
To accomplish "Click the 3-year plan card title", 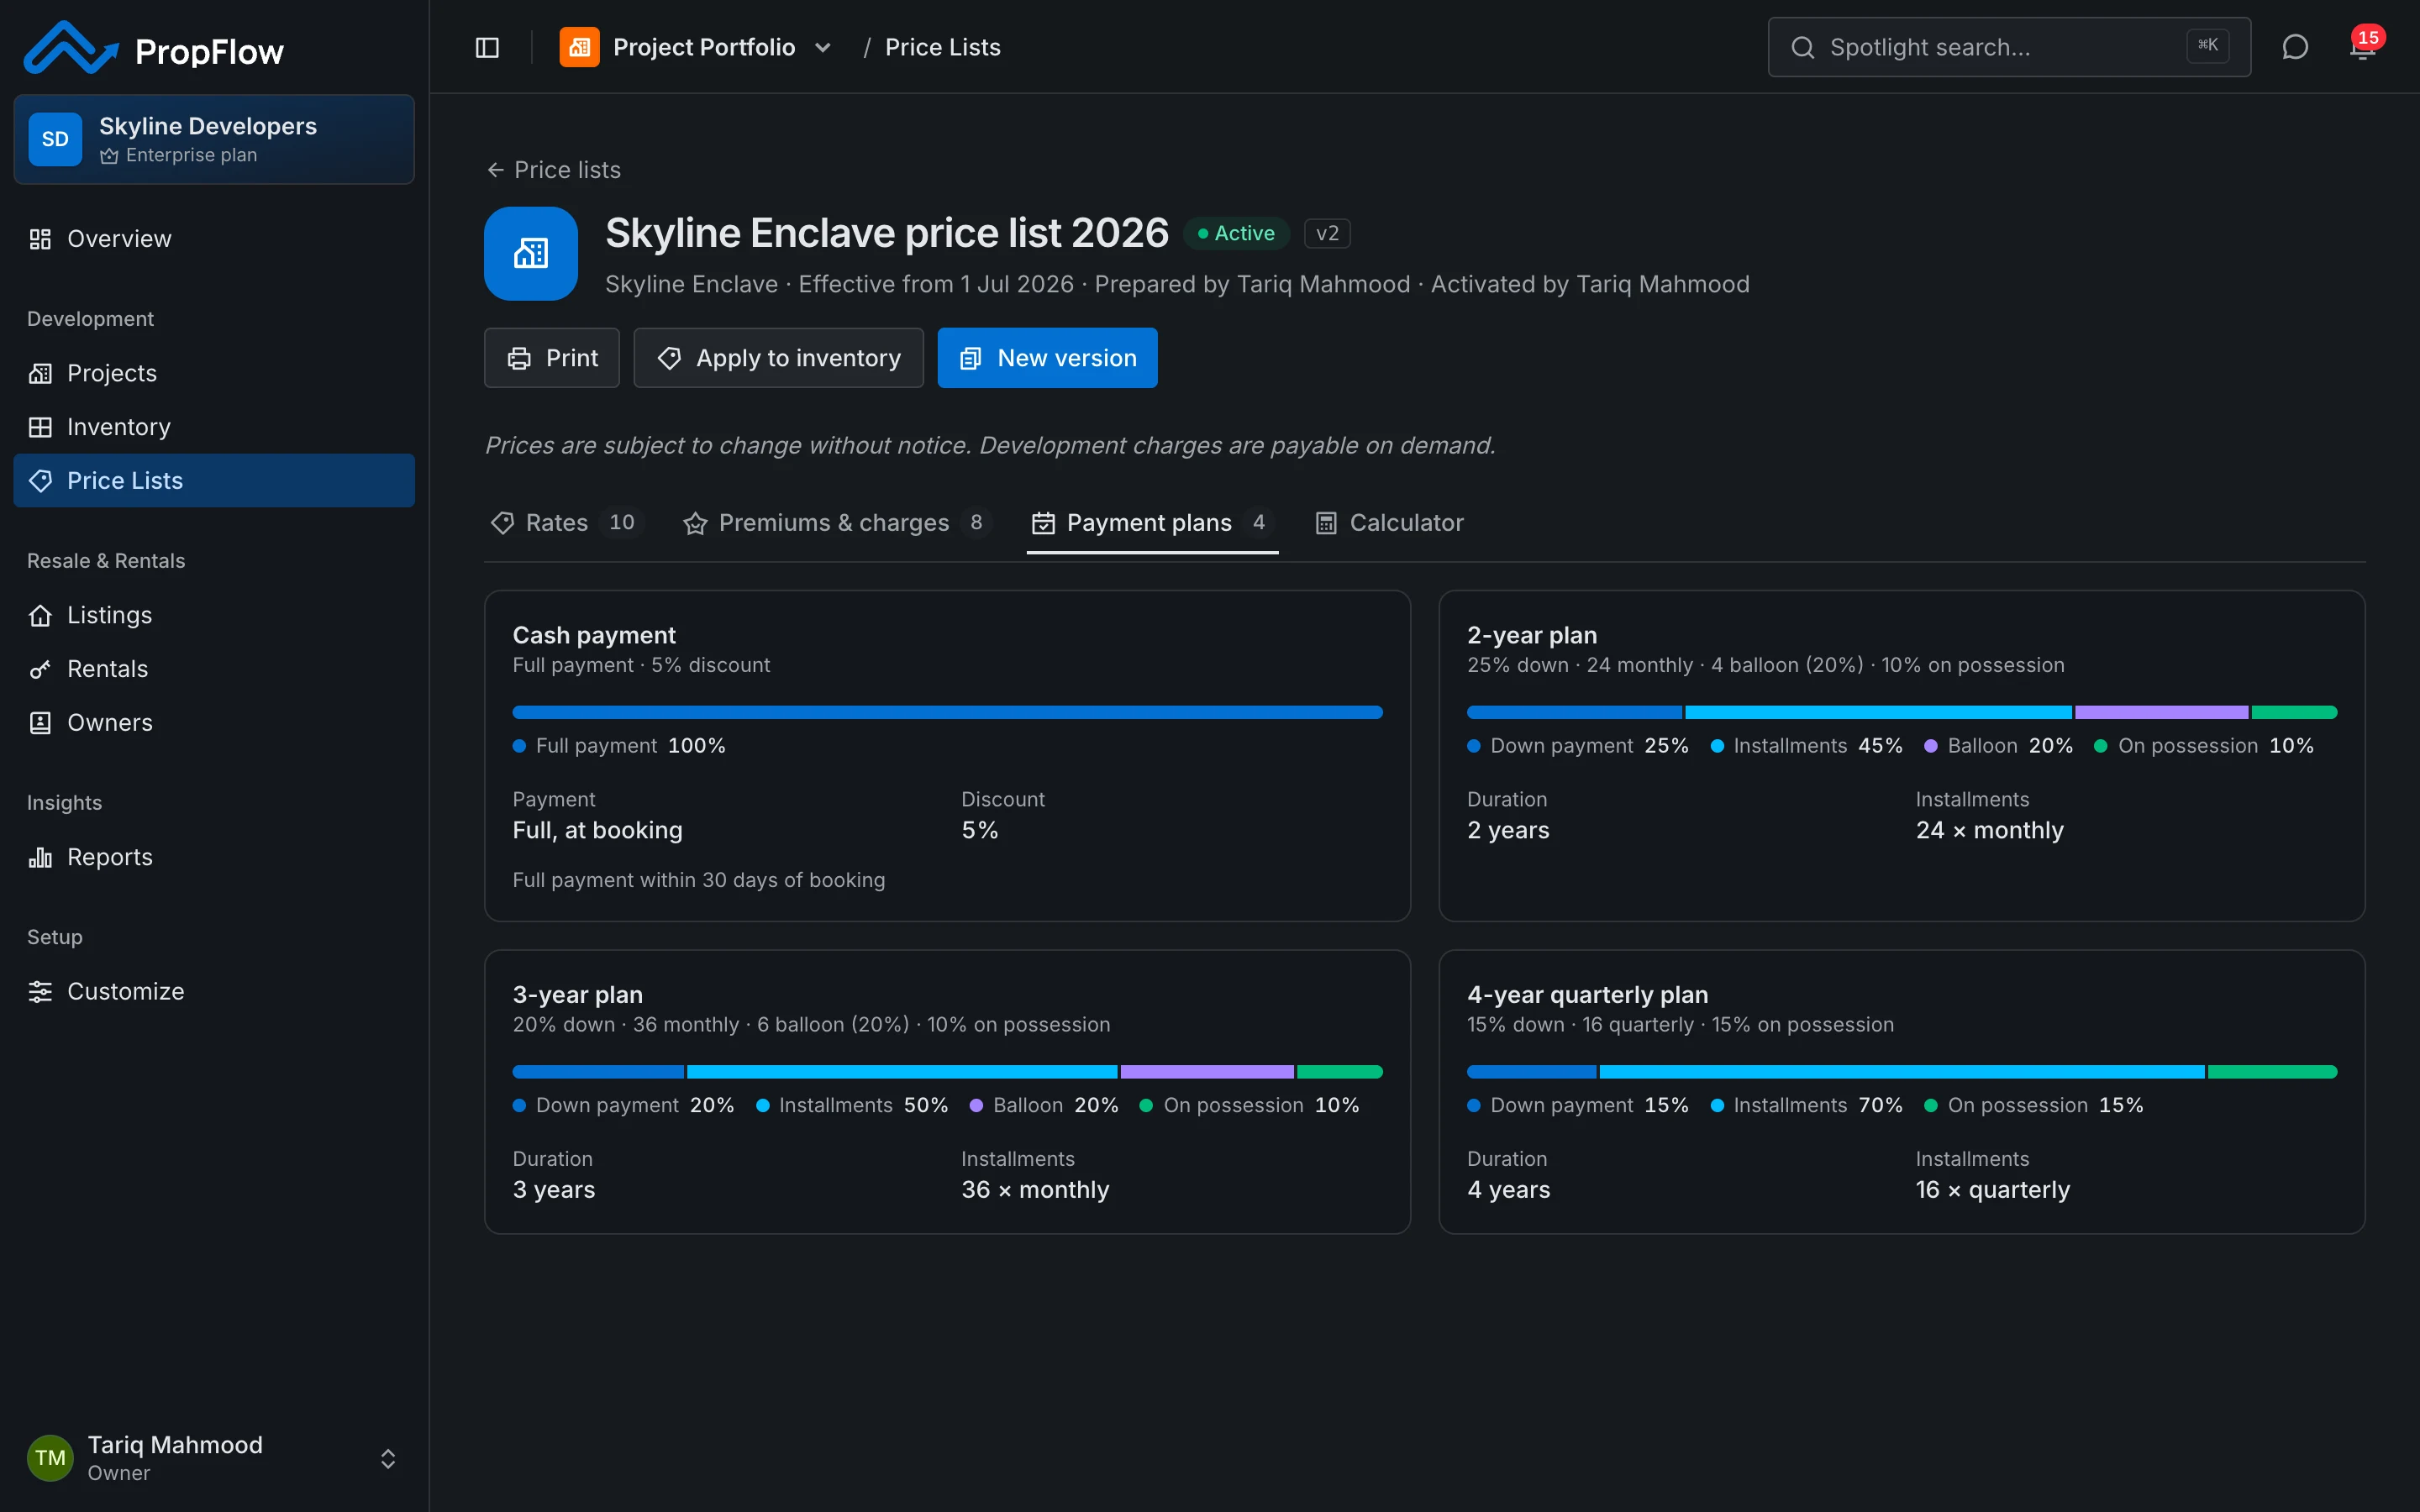I will click(x=578, y=995).
